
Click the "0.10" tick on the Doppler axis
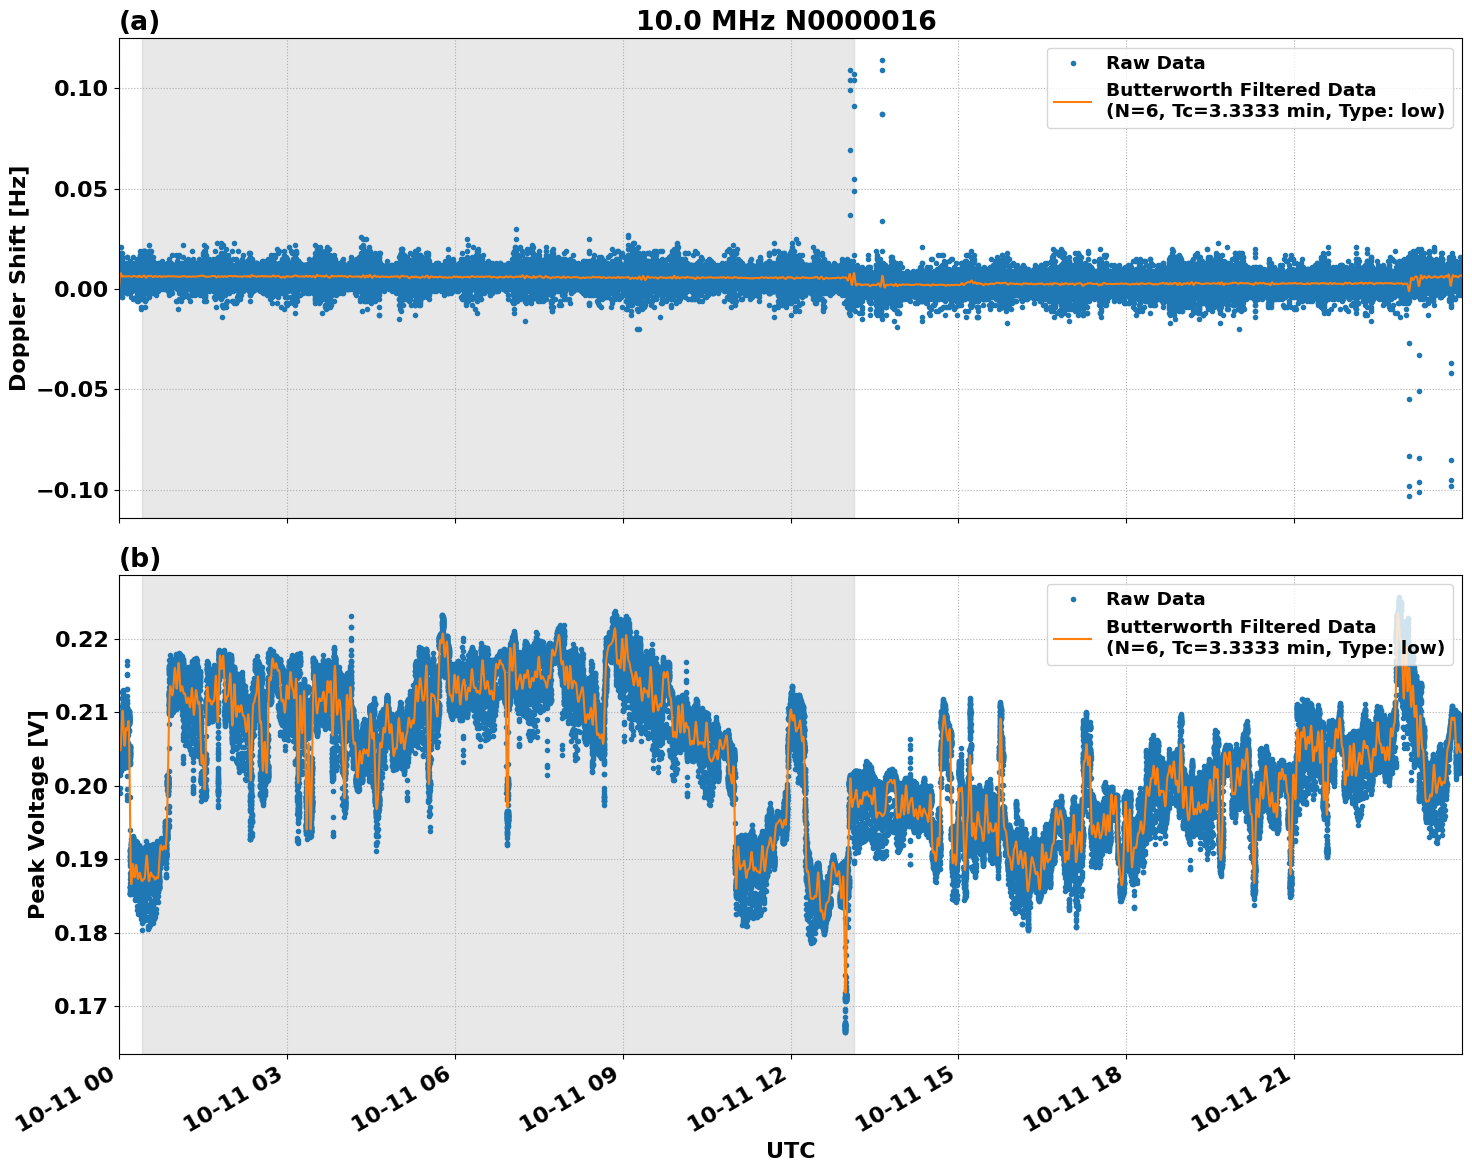78,89
